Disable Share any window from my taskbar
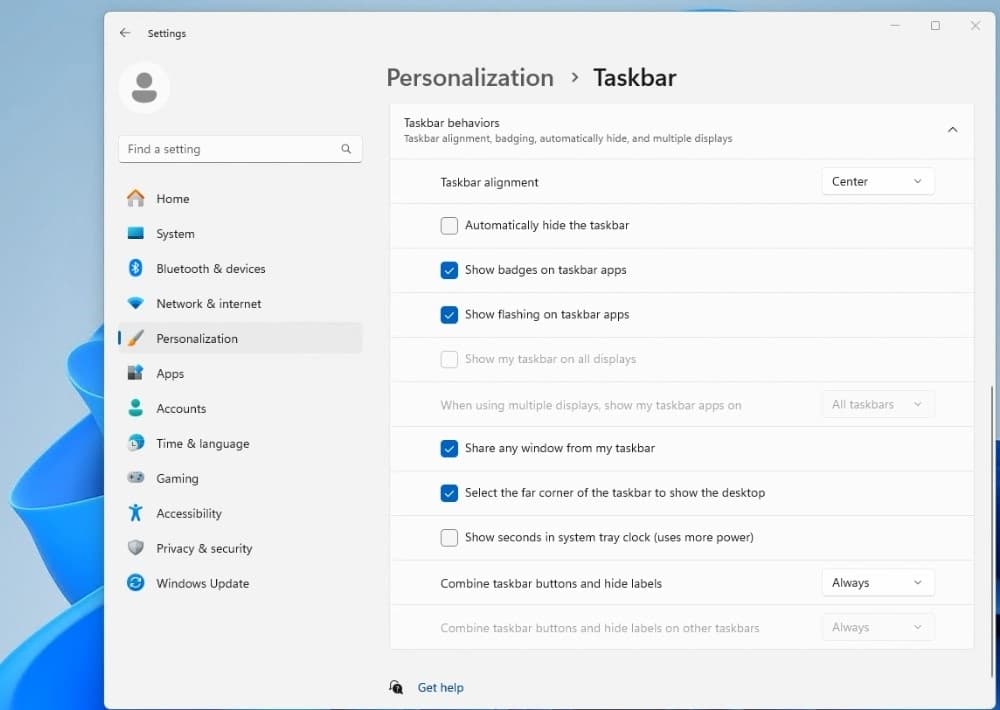The height and width of the screenshot is (710, 1000). click(449, 449)
